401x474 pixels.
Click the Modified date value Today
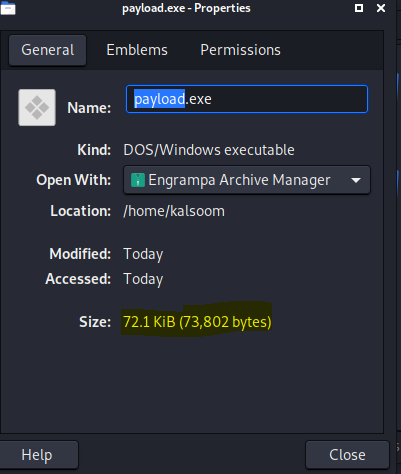coord(143,254)
